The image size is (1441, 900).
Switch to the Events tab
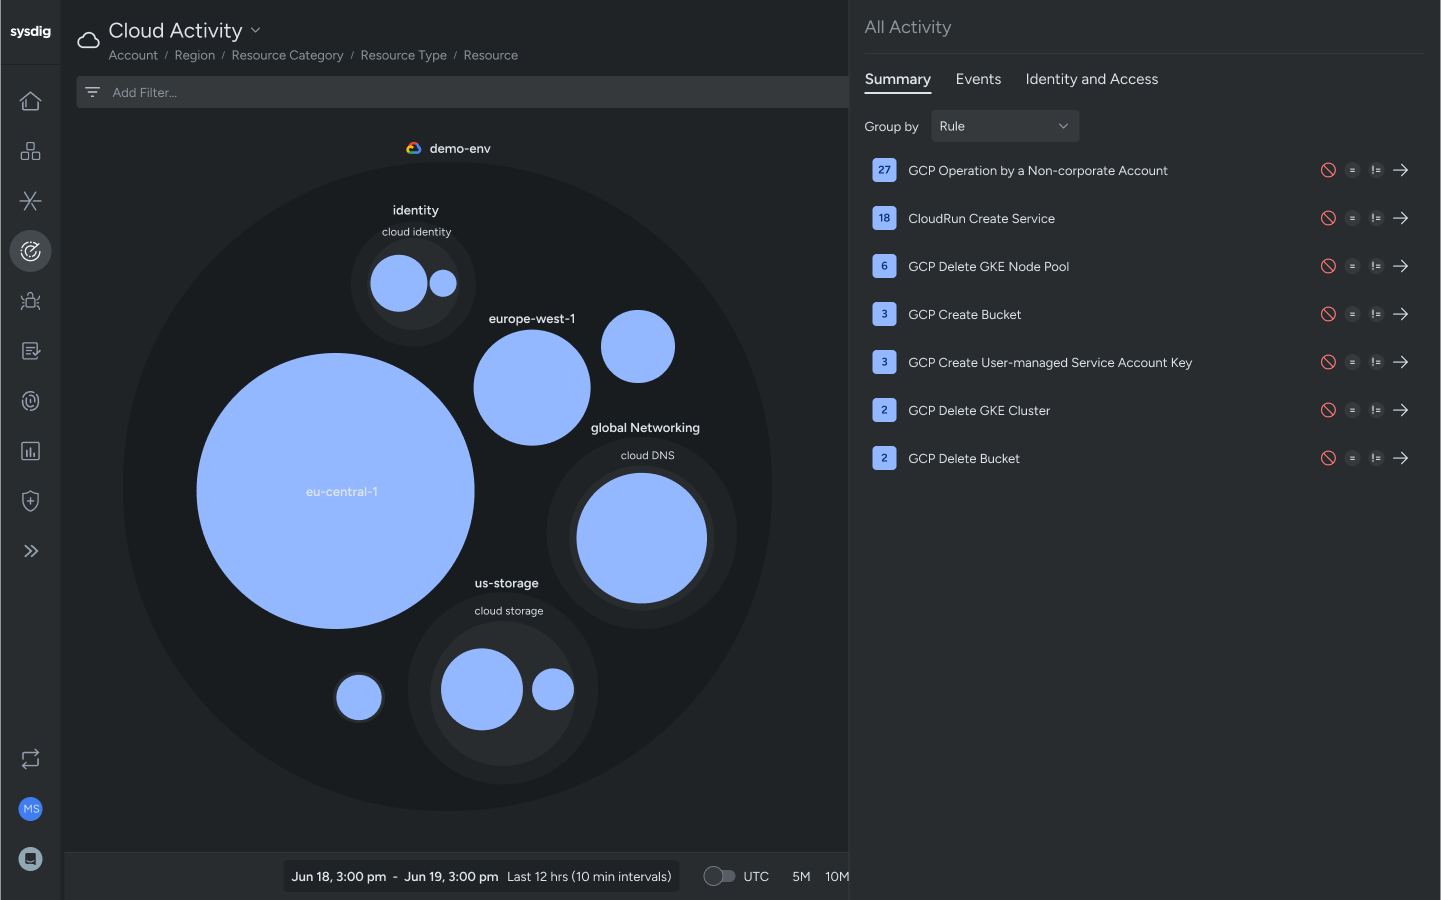(978, 79)
